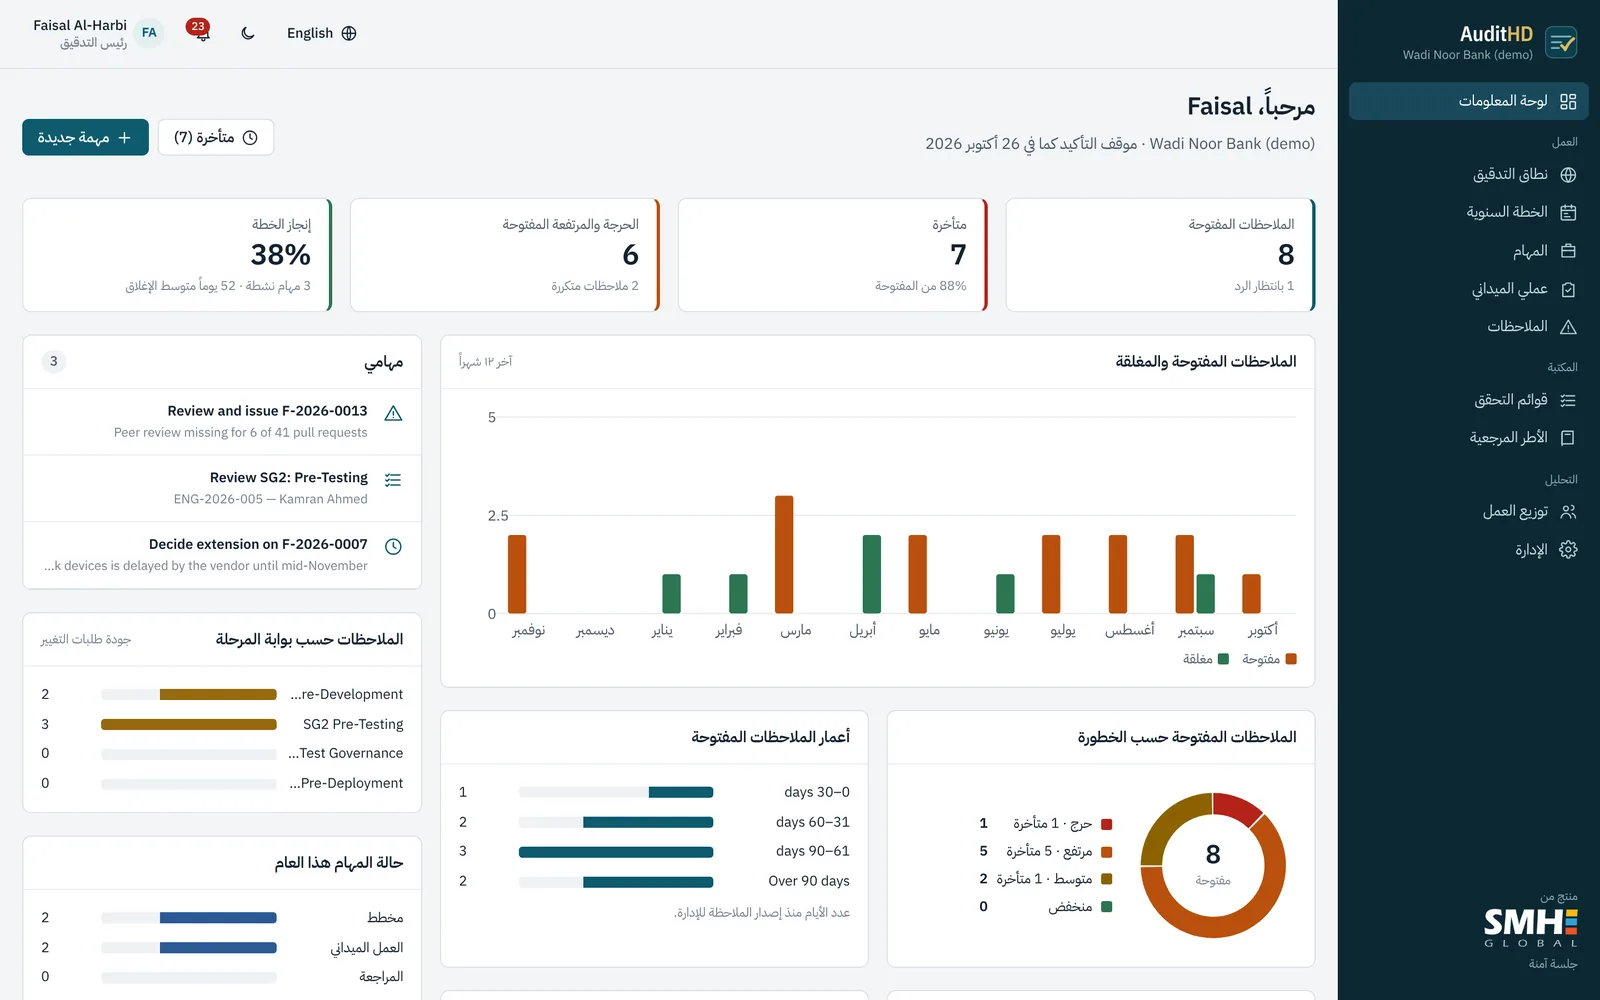Click the 61–90 days aging bar
Screen dimensions: 1600x1000
click(x=616, y=852)
